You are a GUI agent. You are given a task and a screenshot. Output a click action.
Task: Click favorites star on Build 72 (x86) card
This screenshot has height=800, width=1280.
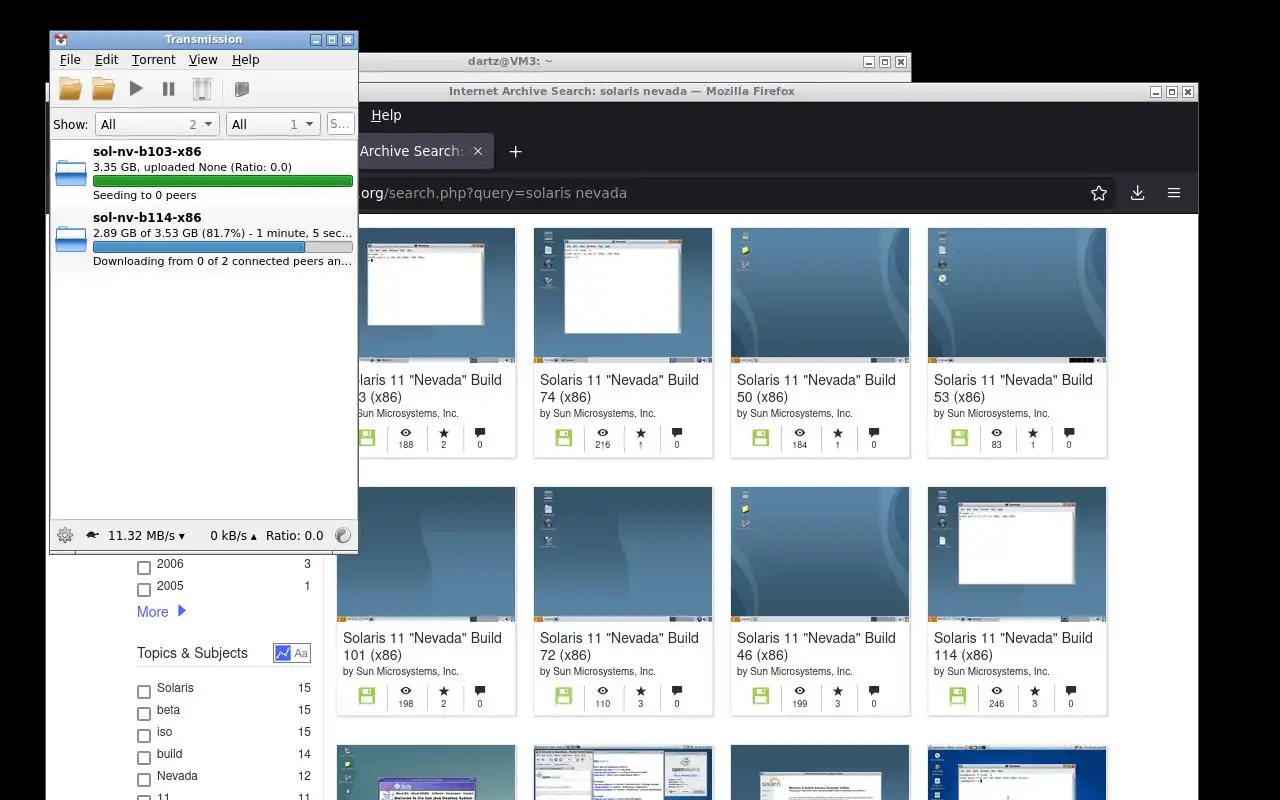click(641, 691)
